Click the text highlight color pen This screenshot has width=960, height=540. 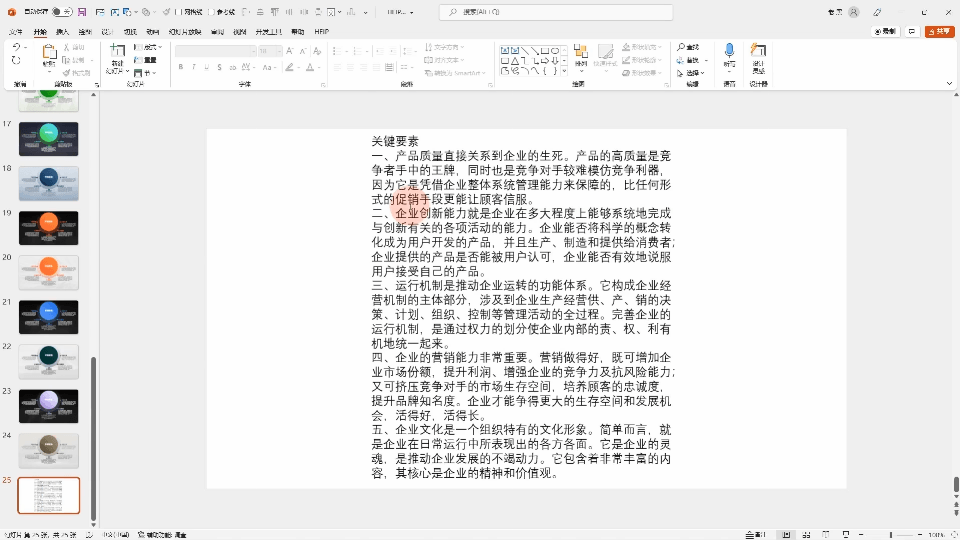tap(289, 67)
